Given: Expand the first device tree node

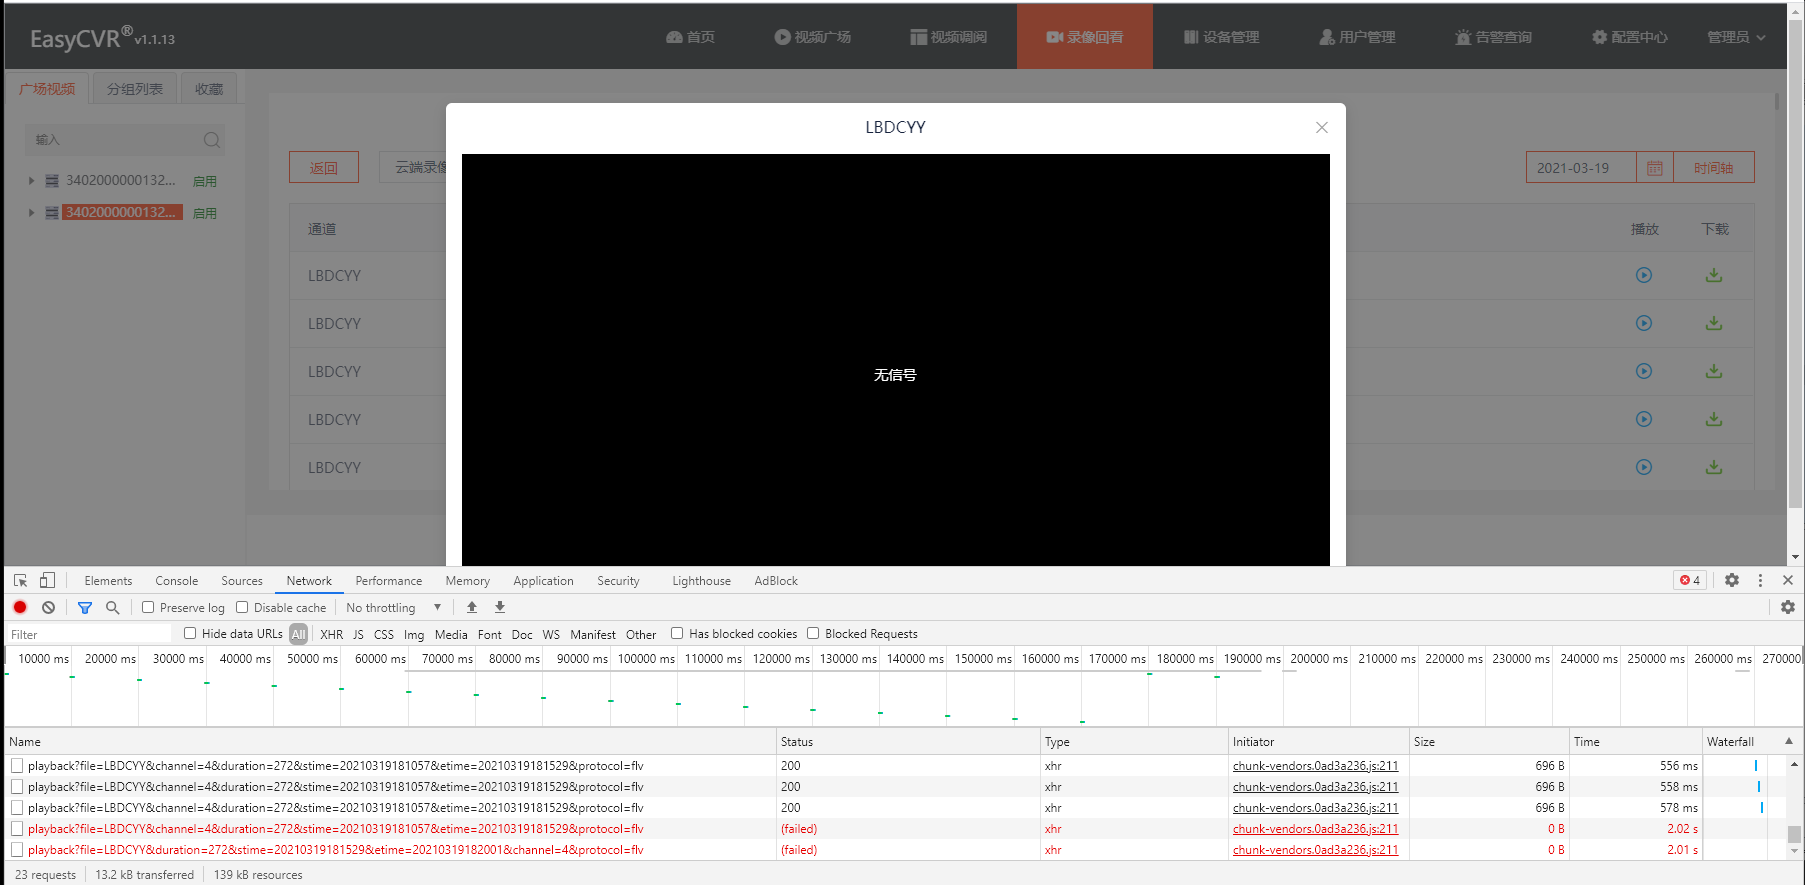Looking at the screenshot, I should (31, 181).
